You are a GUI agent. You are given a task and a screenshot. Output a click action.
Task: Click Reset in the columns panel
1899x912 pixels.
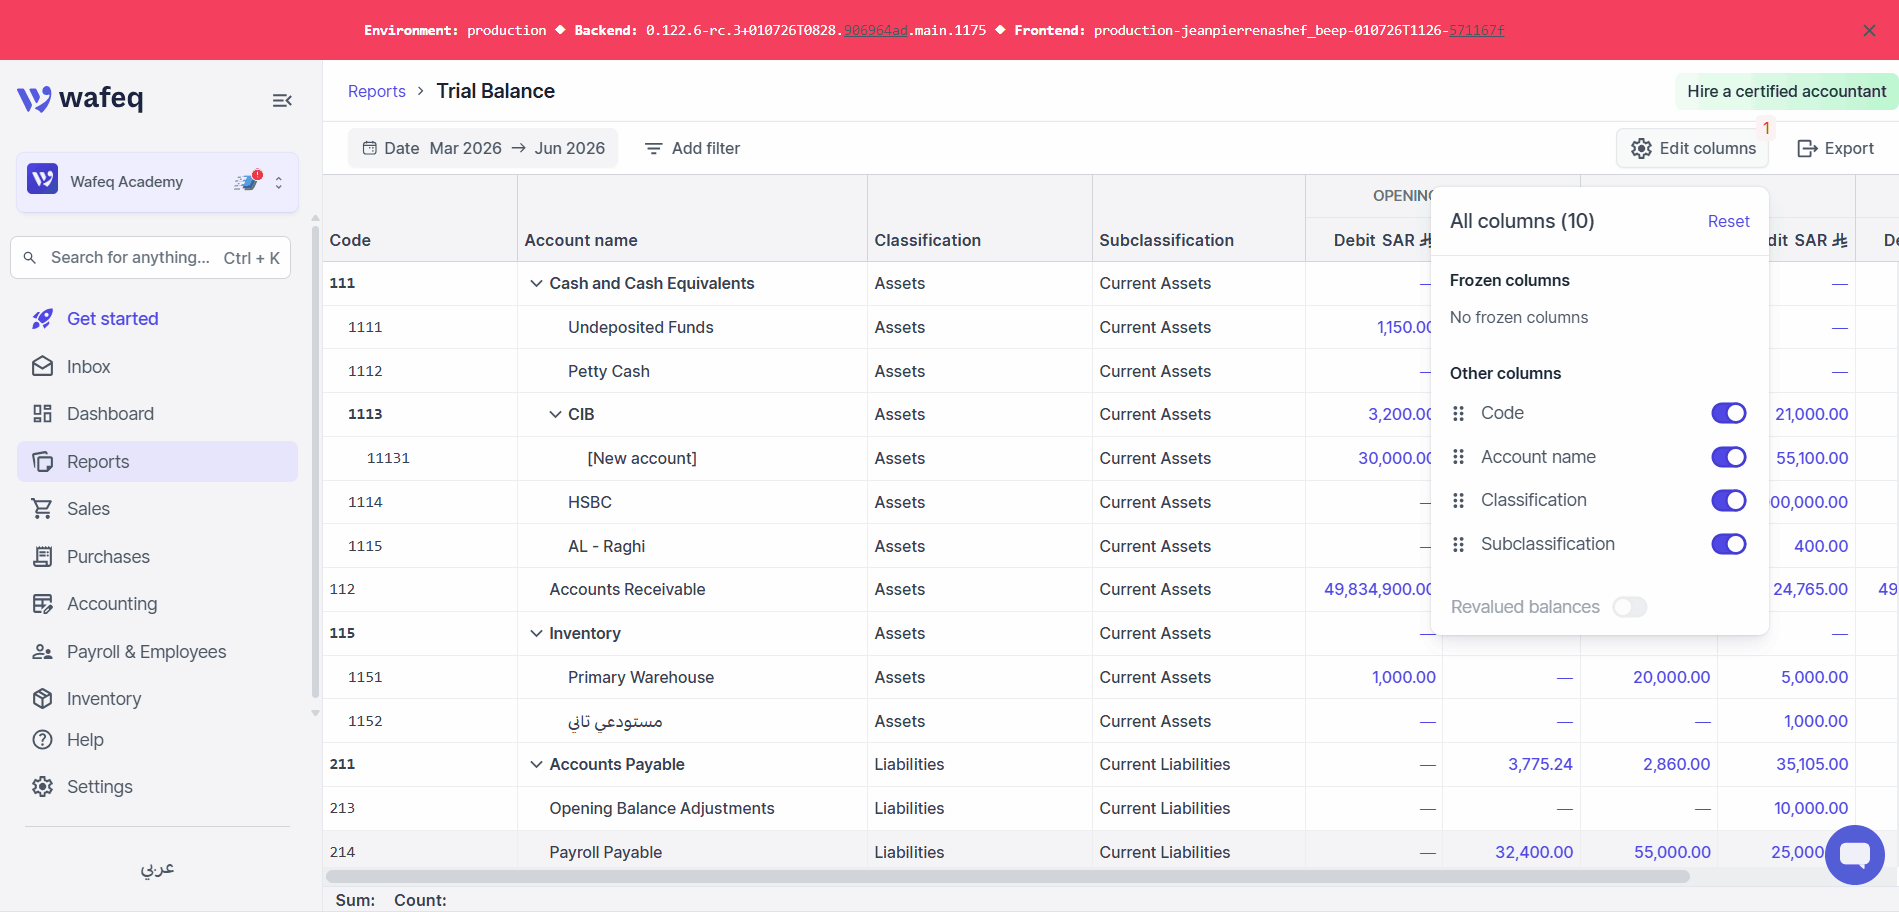[x=1728, y=221]
